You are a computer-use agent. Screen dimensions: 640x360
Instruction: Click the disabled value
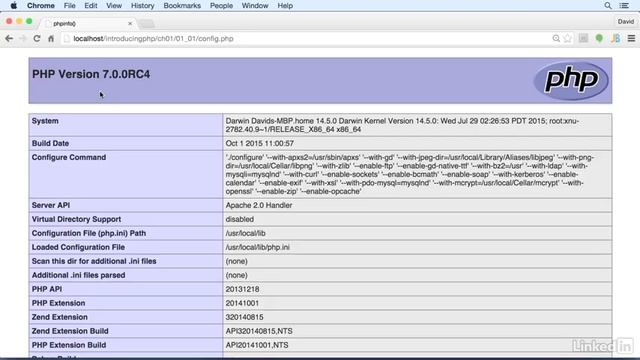(x=240, y=219)
